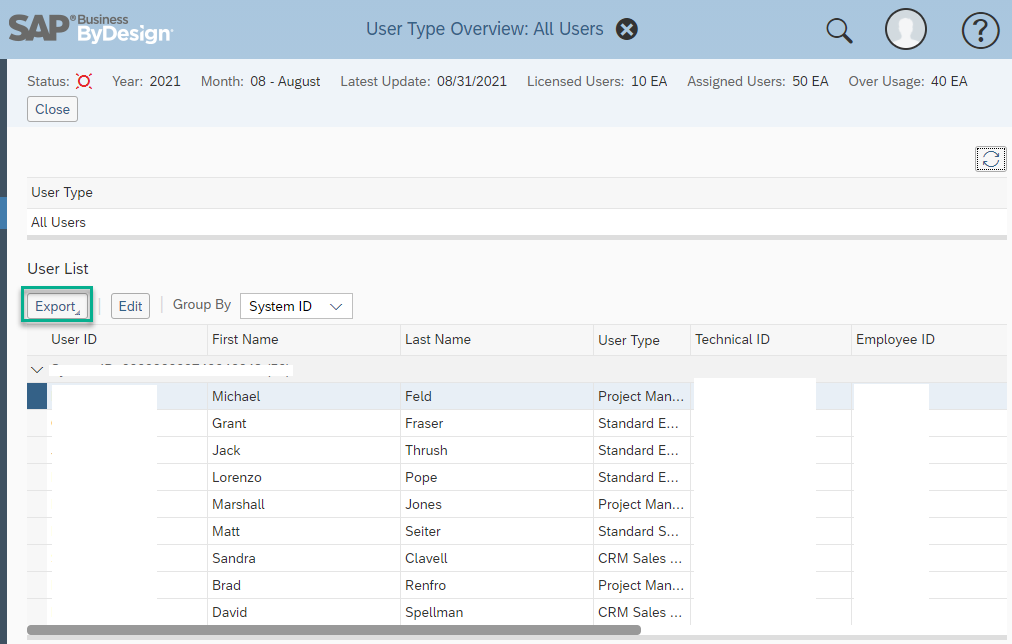Image resolution: width=1012 pixels, height=644 pixels.
Task: Click the Licensed Users value 10 EA
Action: coord(649,81)
